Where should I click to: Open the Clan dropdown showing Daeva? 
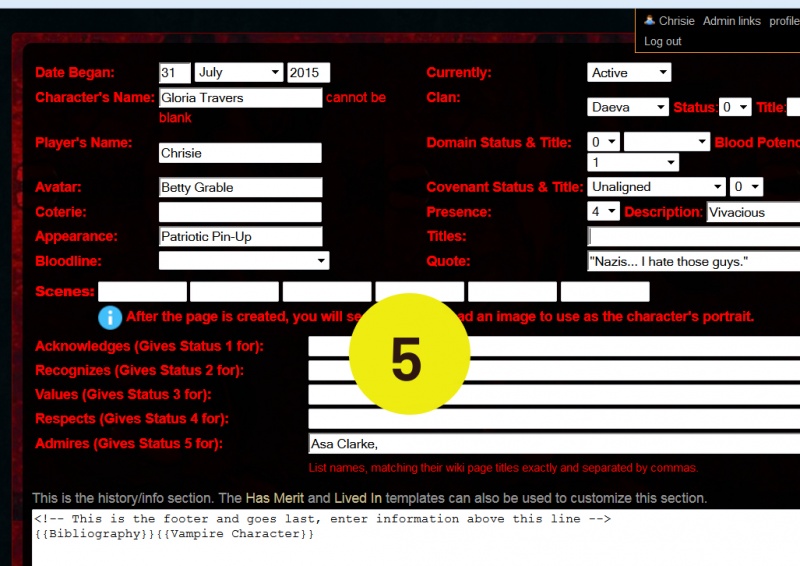tap(628, 107)
